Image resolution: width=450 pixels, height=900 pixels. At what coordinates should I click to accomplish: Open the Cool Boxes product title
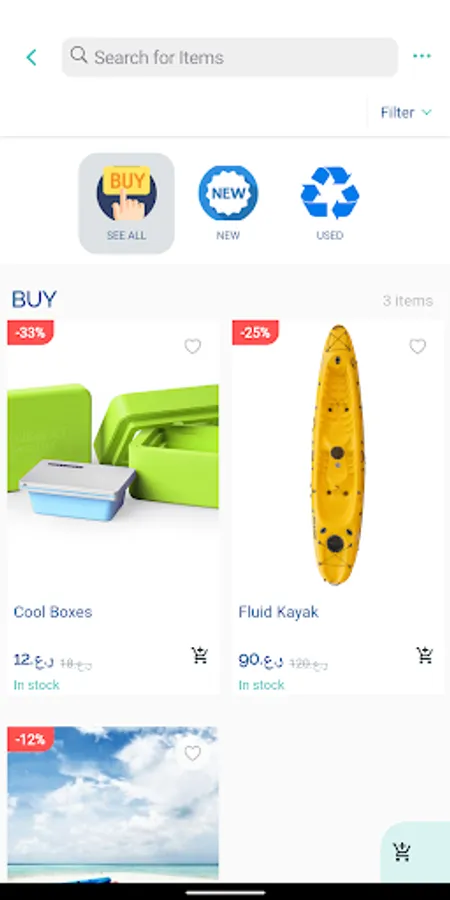[53, 612]
